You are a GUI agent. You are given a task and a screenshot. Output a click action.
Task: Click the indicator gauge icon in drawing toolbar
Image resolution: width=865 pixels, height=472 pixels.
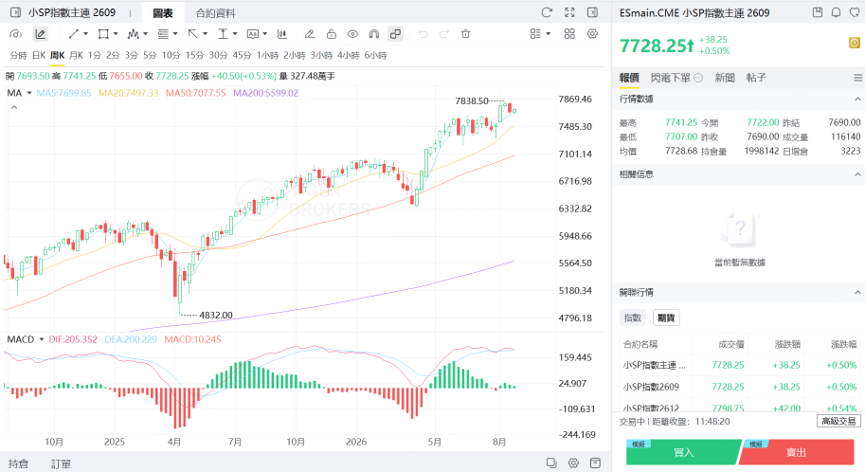16,34
